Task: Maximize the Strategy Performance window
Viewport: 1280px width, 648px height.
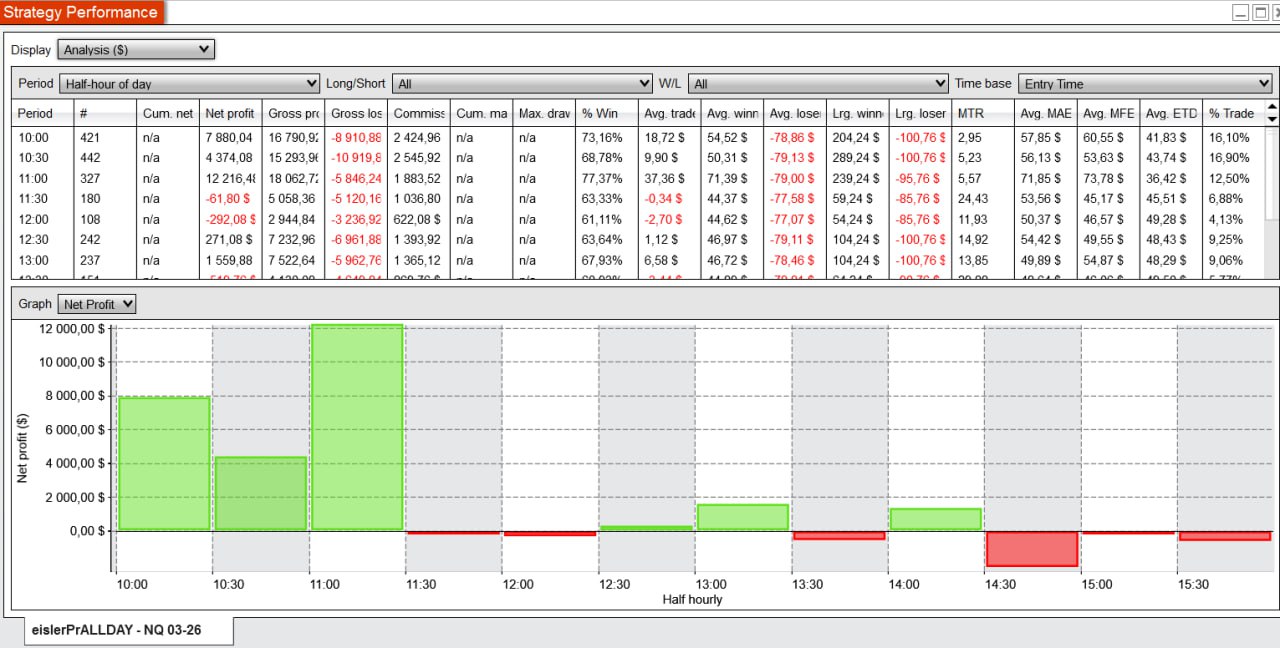Action: click(1259, 12)
